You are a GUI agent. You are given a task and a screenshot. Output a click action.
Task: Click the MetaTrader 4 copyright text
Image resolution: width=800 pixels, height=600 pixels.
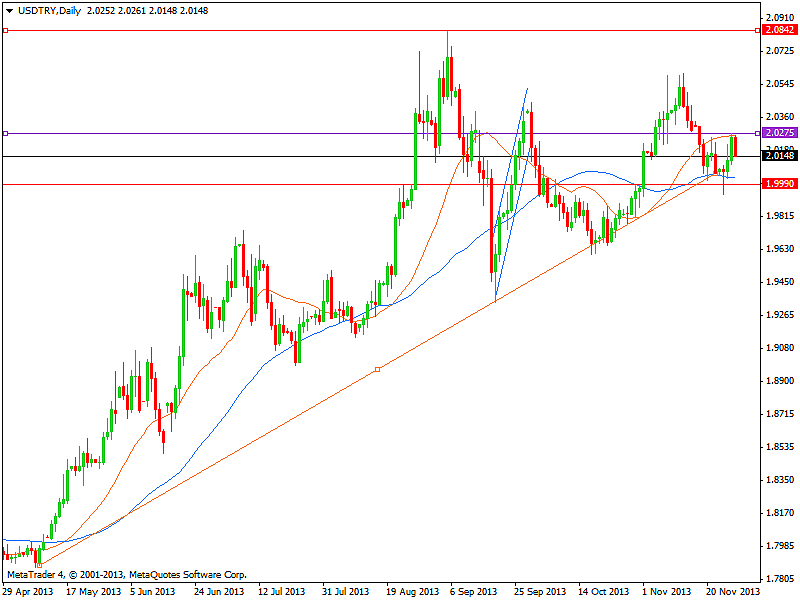pos(127,574)
